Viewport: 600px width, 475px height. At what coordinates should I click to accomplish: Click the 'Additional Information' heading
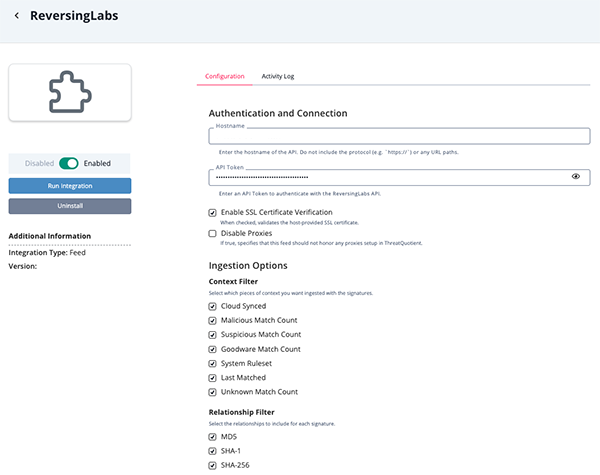point(50,236)
